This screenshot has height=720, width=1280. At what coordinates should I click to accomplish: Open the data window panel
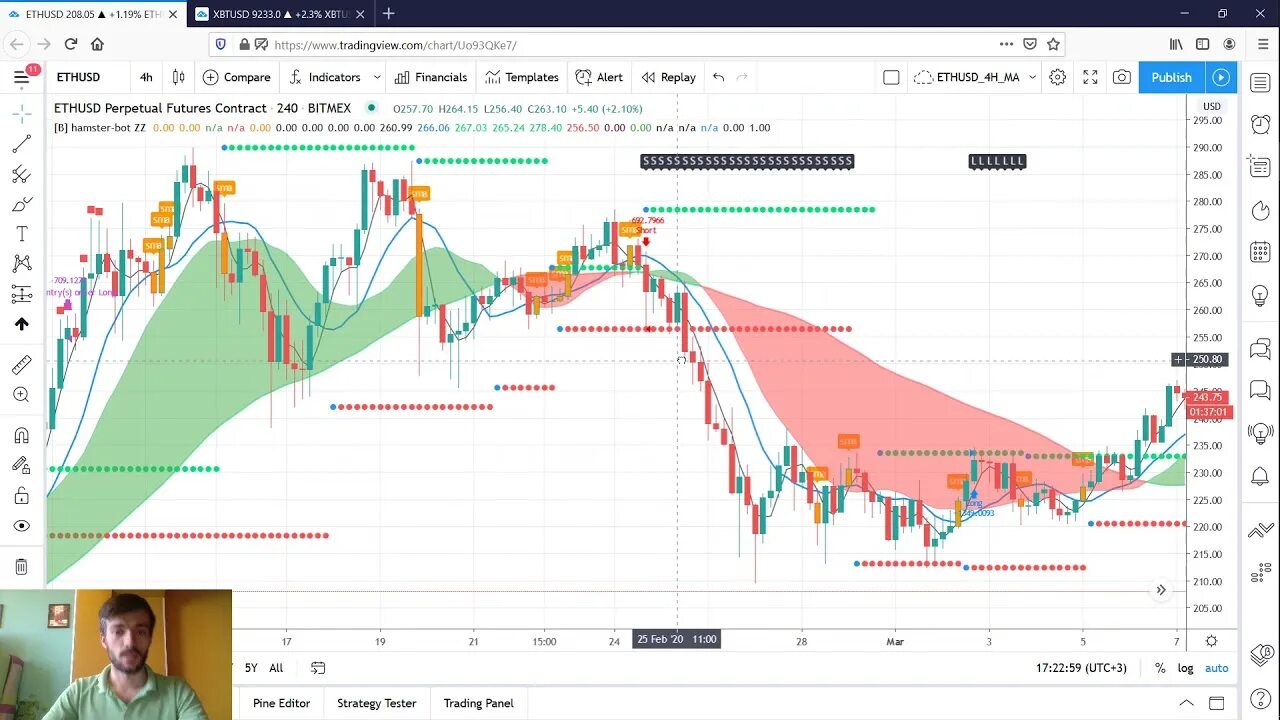coord(1260,167)
